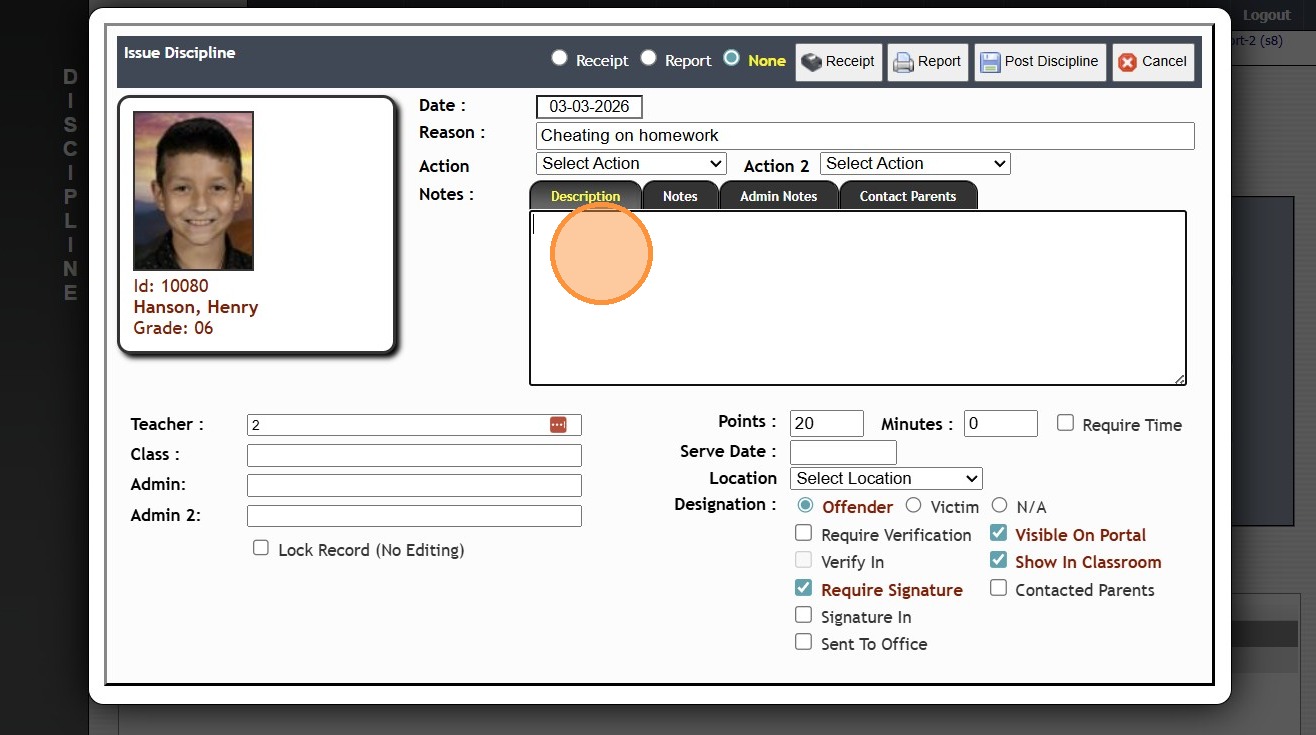Select the Receipt radio option

pyautogui.click(x=560, y=59)
